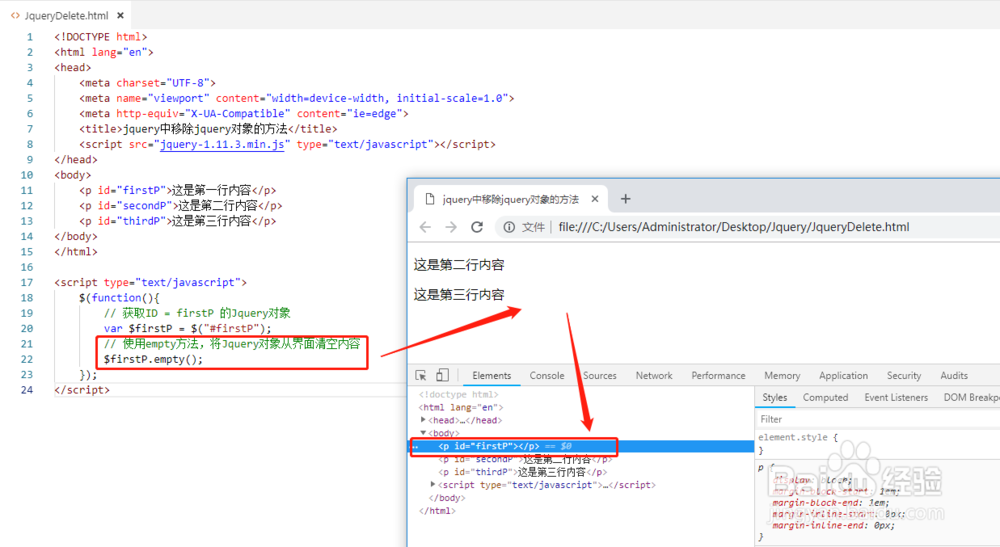This screenshot has height=547, width=1000.
Task: Select the doctype html DOM node
Action: tap(459, 394)
